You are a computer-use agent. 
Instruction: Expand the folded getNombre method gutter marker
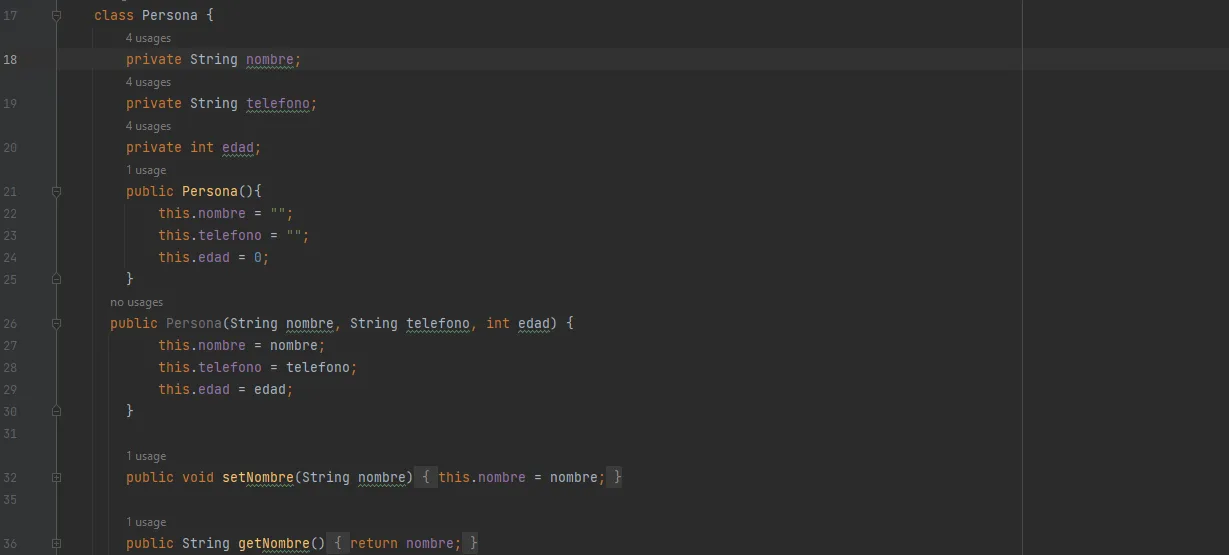(x=57, y=543)
